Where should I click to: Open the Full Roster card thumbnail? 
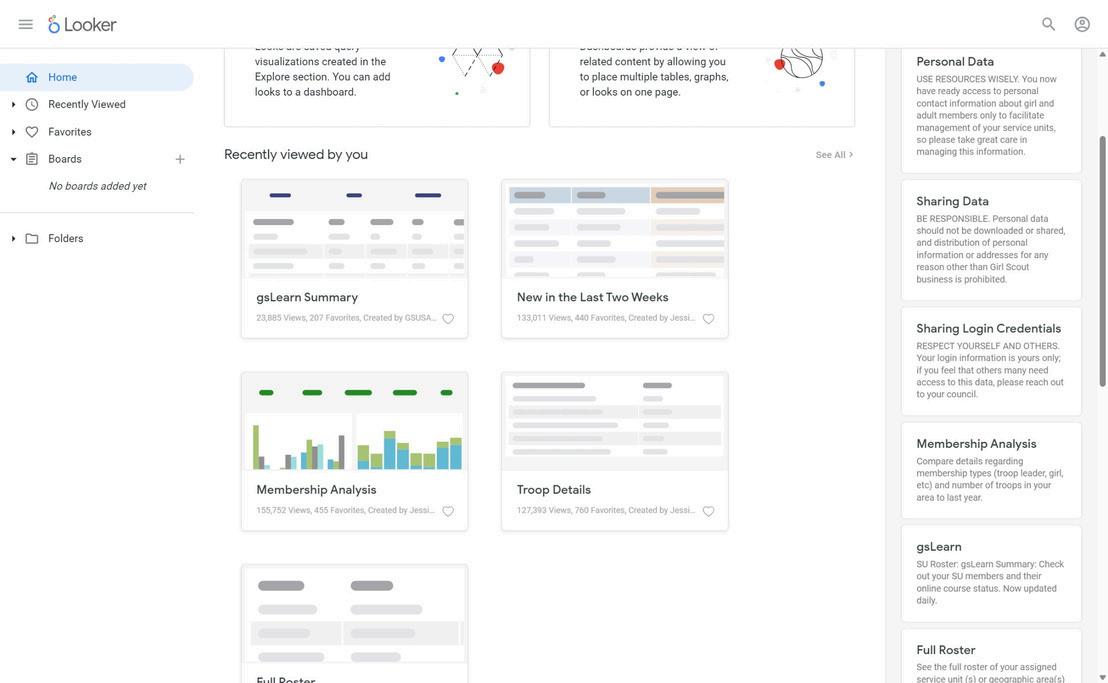pyautogui.click(x=354, y=613)
